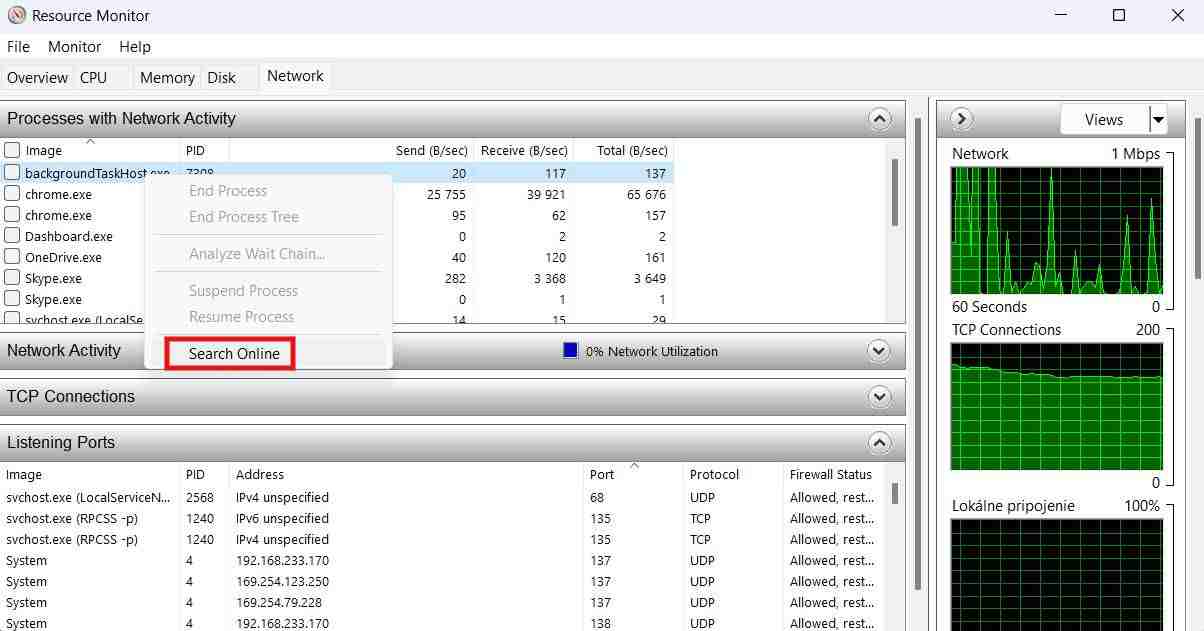Click the Lokálne pripojenie graph

click(1056, 575)
